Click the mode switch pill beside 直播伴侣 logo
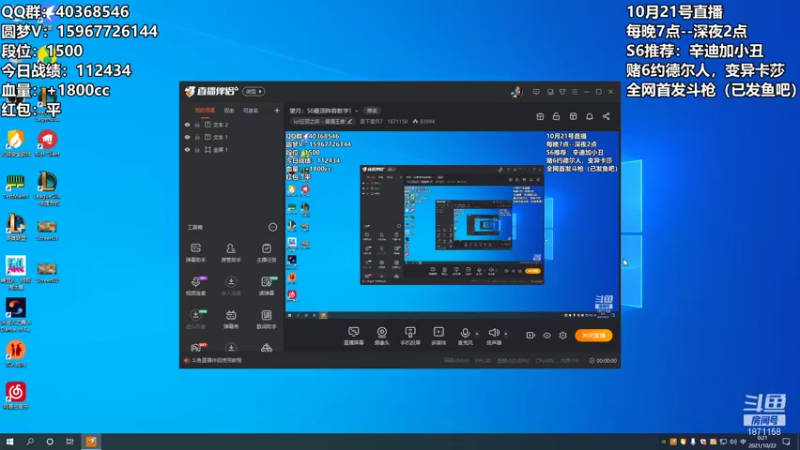800x450 pixels. (x=254, y=91)
